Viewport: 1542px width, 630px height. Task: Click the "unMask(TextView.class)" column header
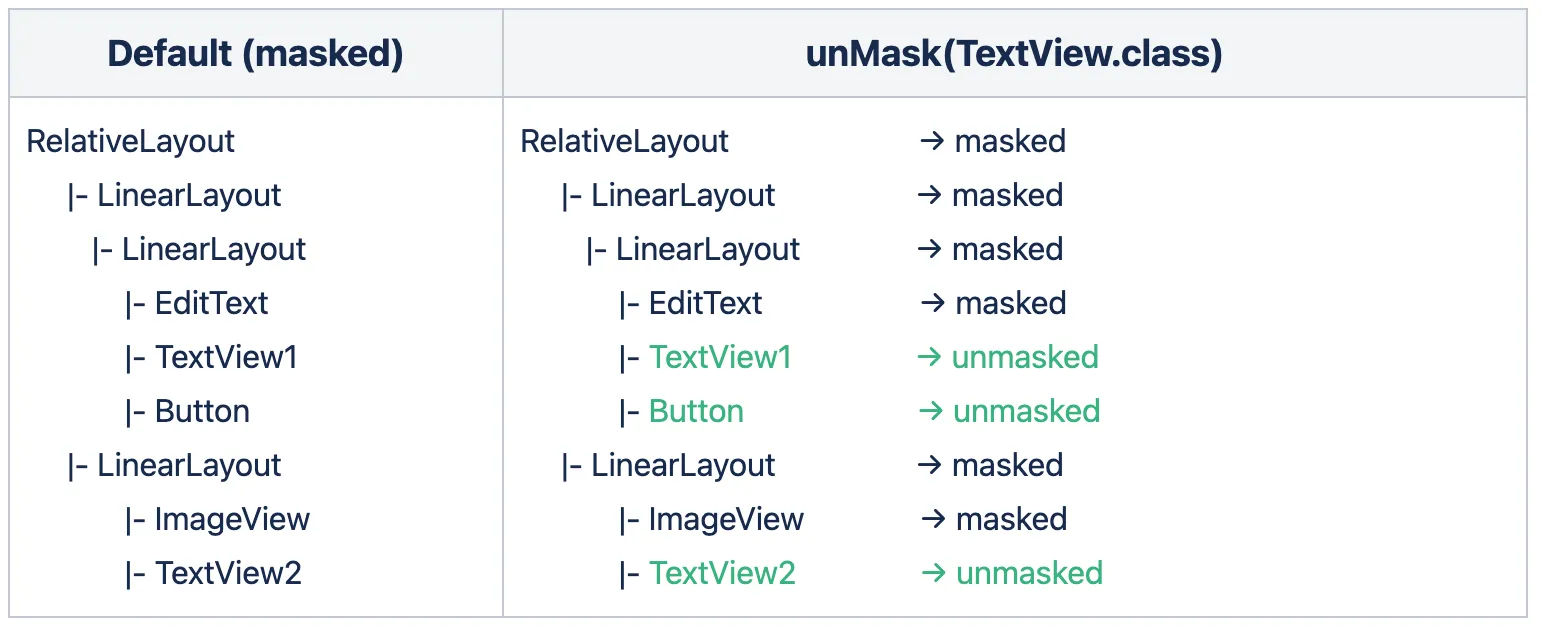click(x=1014, y=54)
